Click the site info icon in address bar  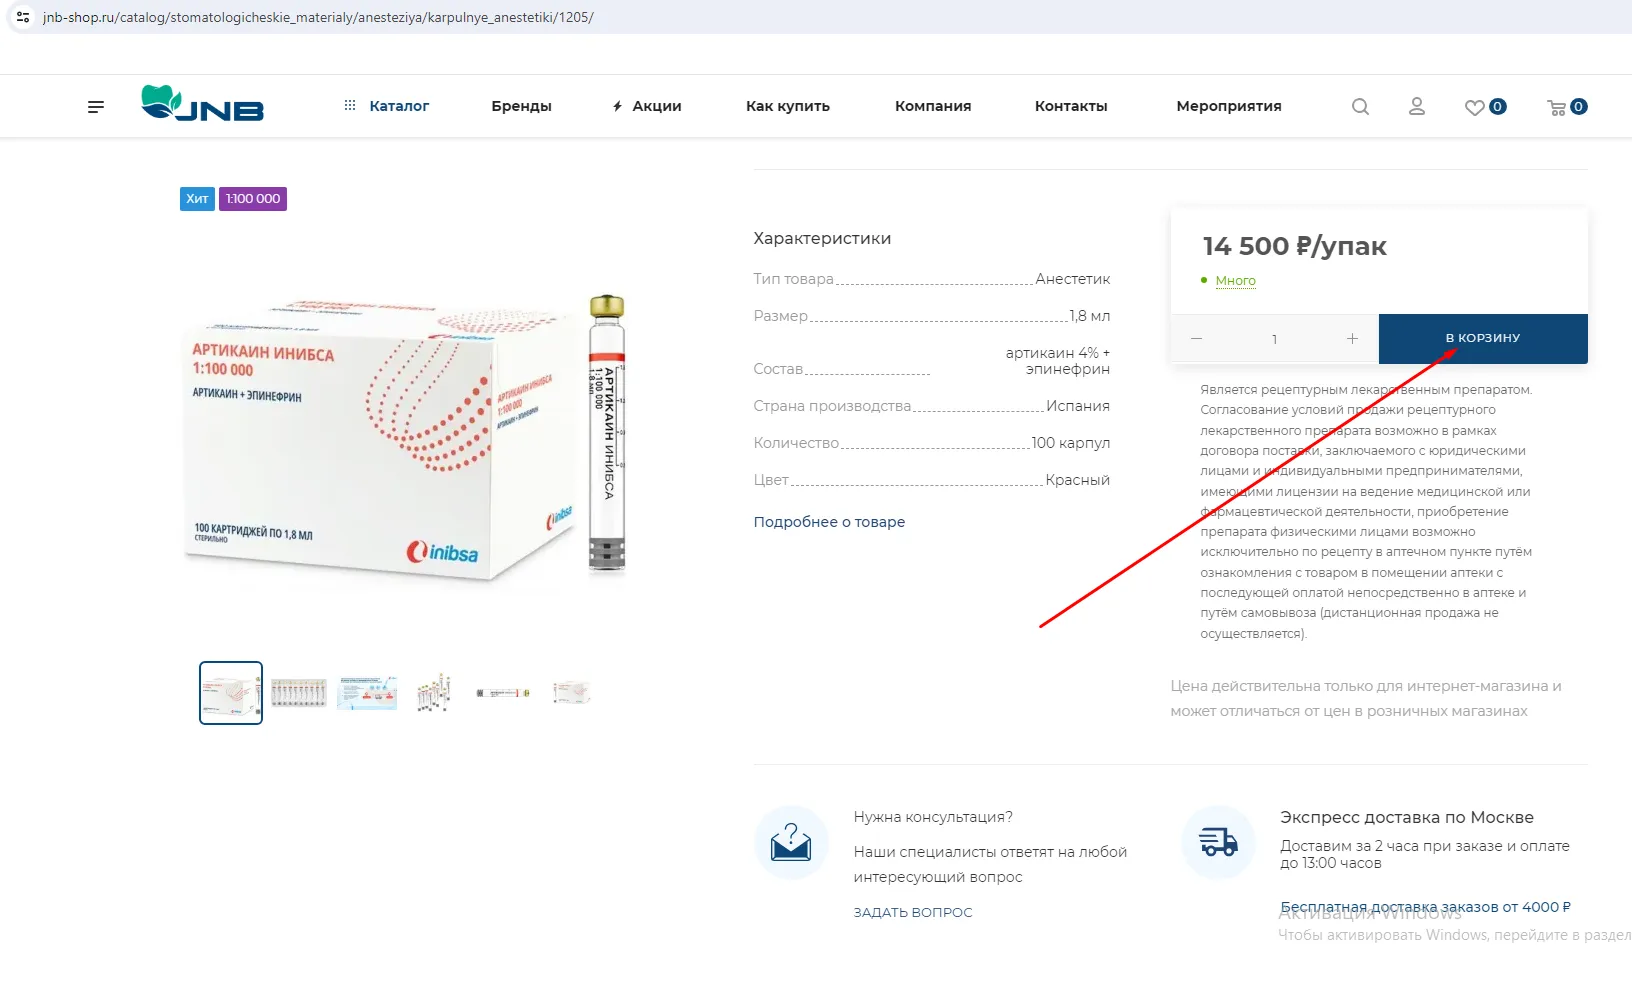[x=23, y=17]
